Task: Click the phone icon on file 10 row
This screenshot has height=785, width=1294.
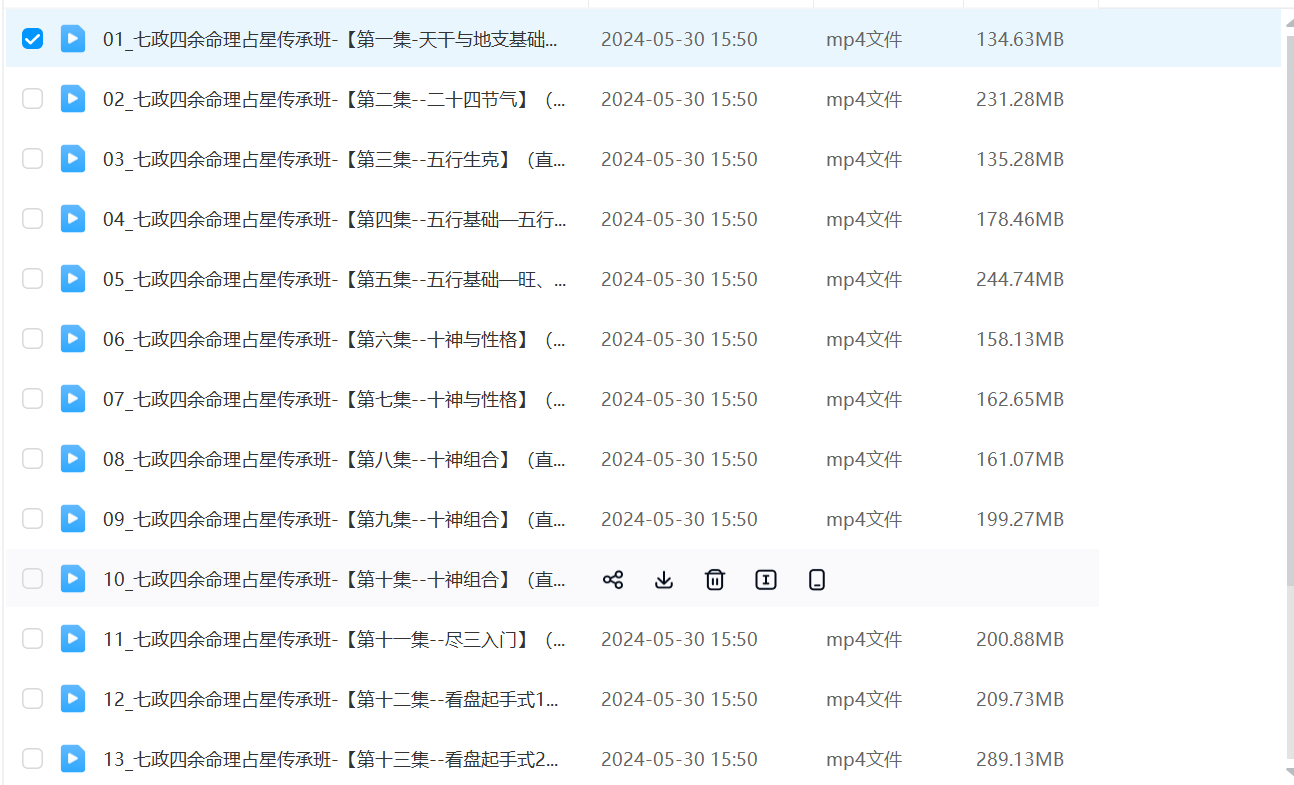Action: tap(817, 579)
